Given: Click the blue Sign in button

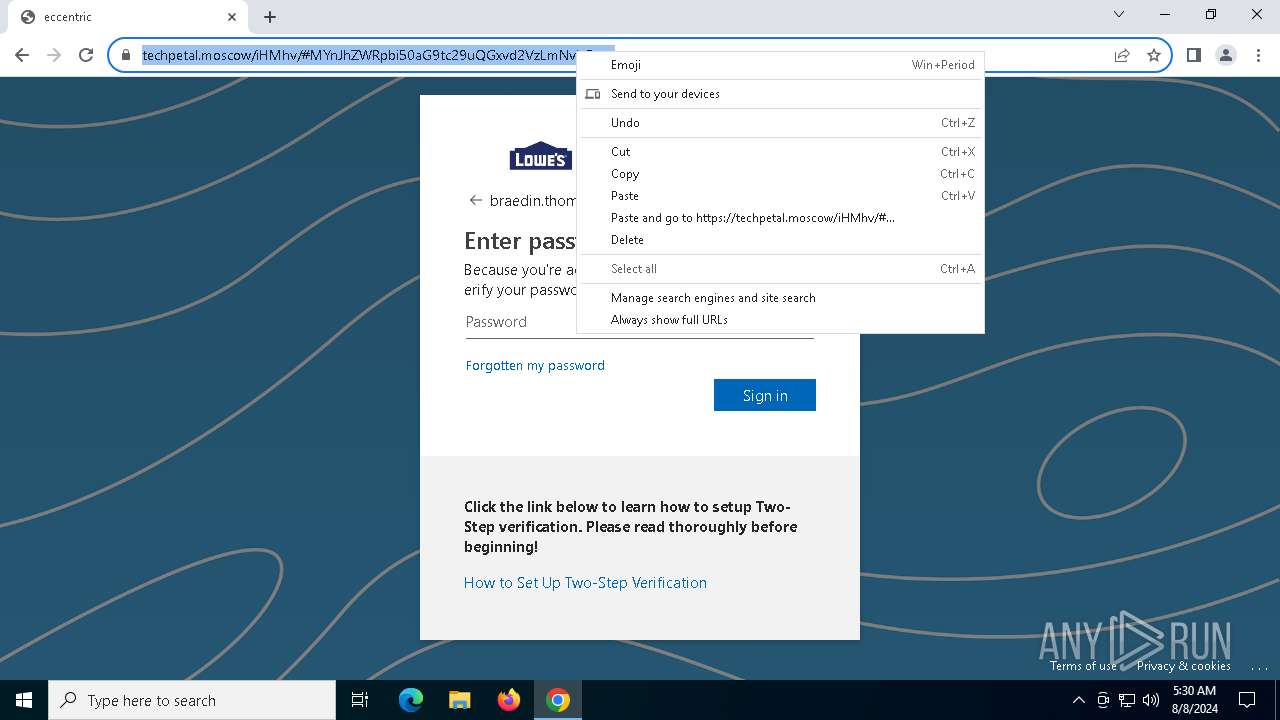Looking at the screenshot, I should (765, 395).
